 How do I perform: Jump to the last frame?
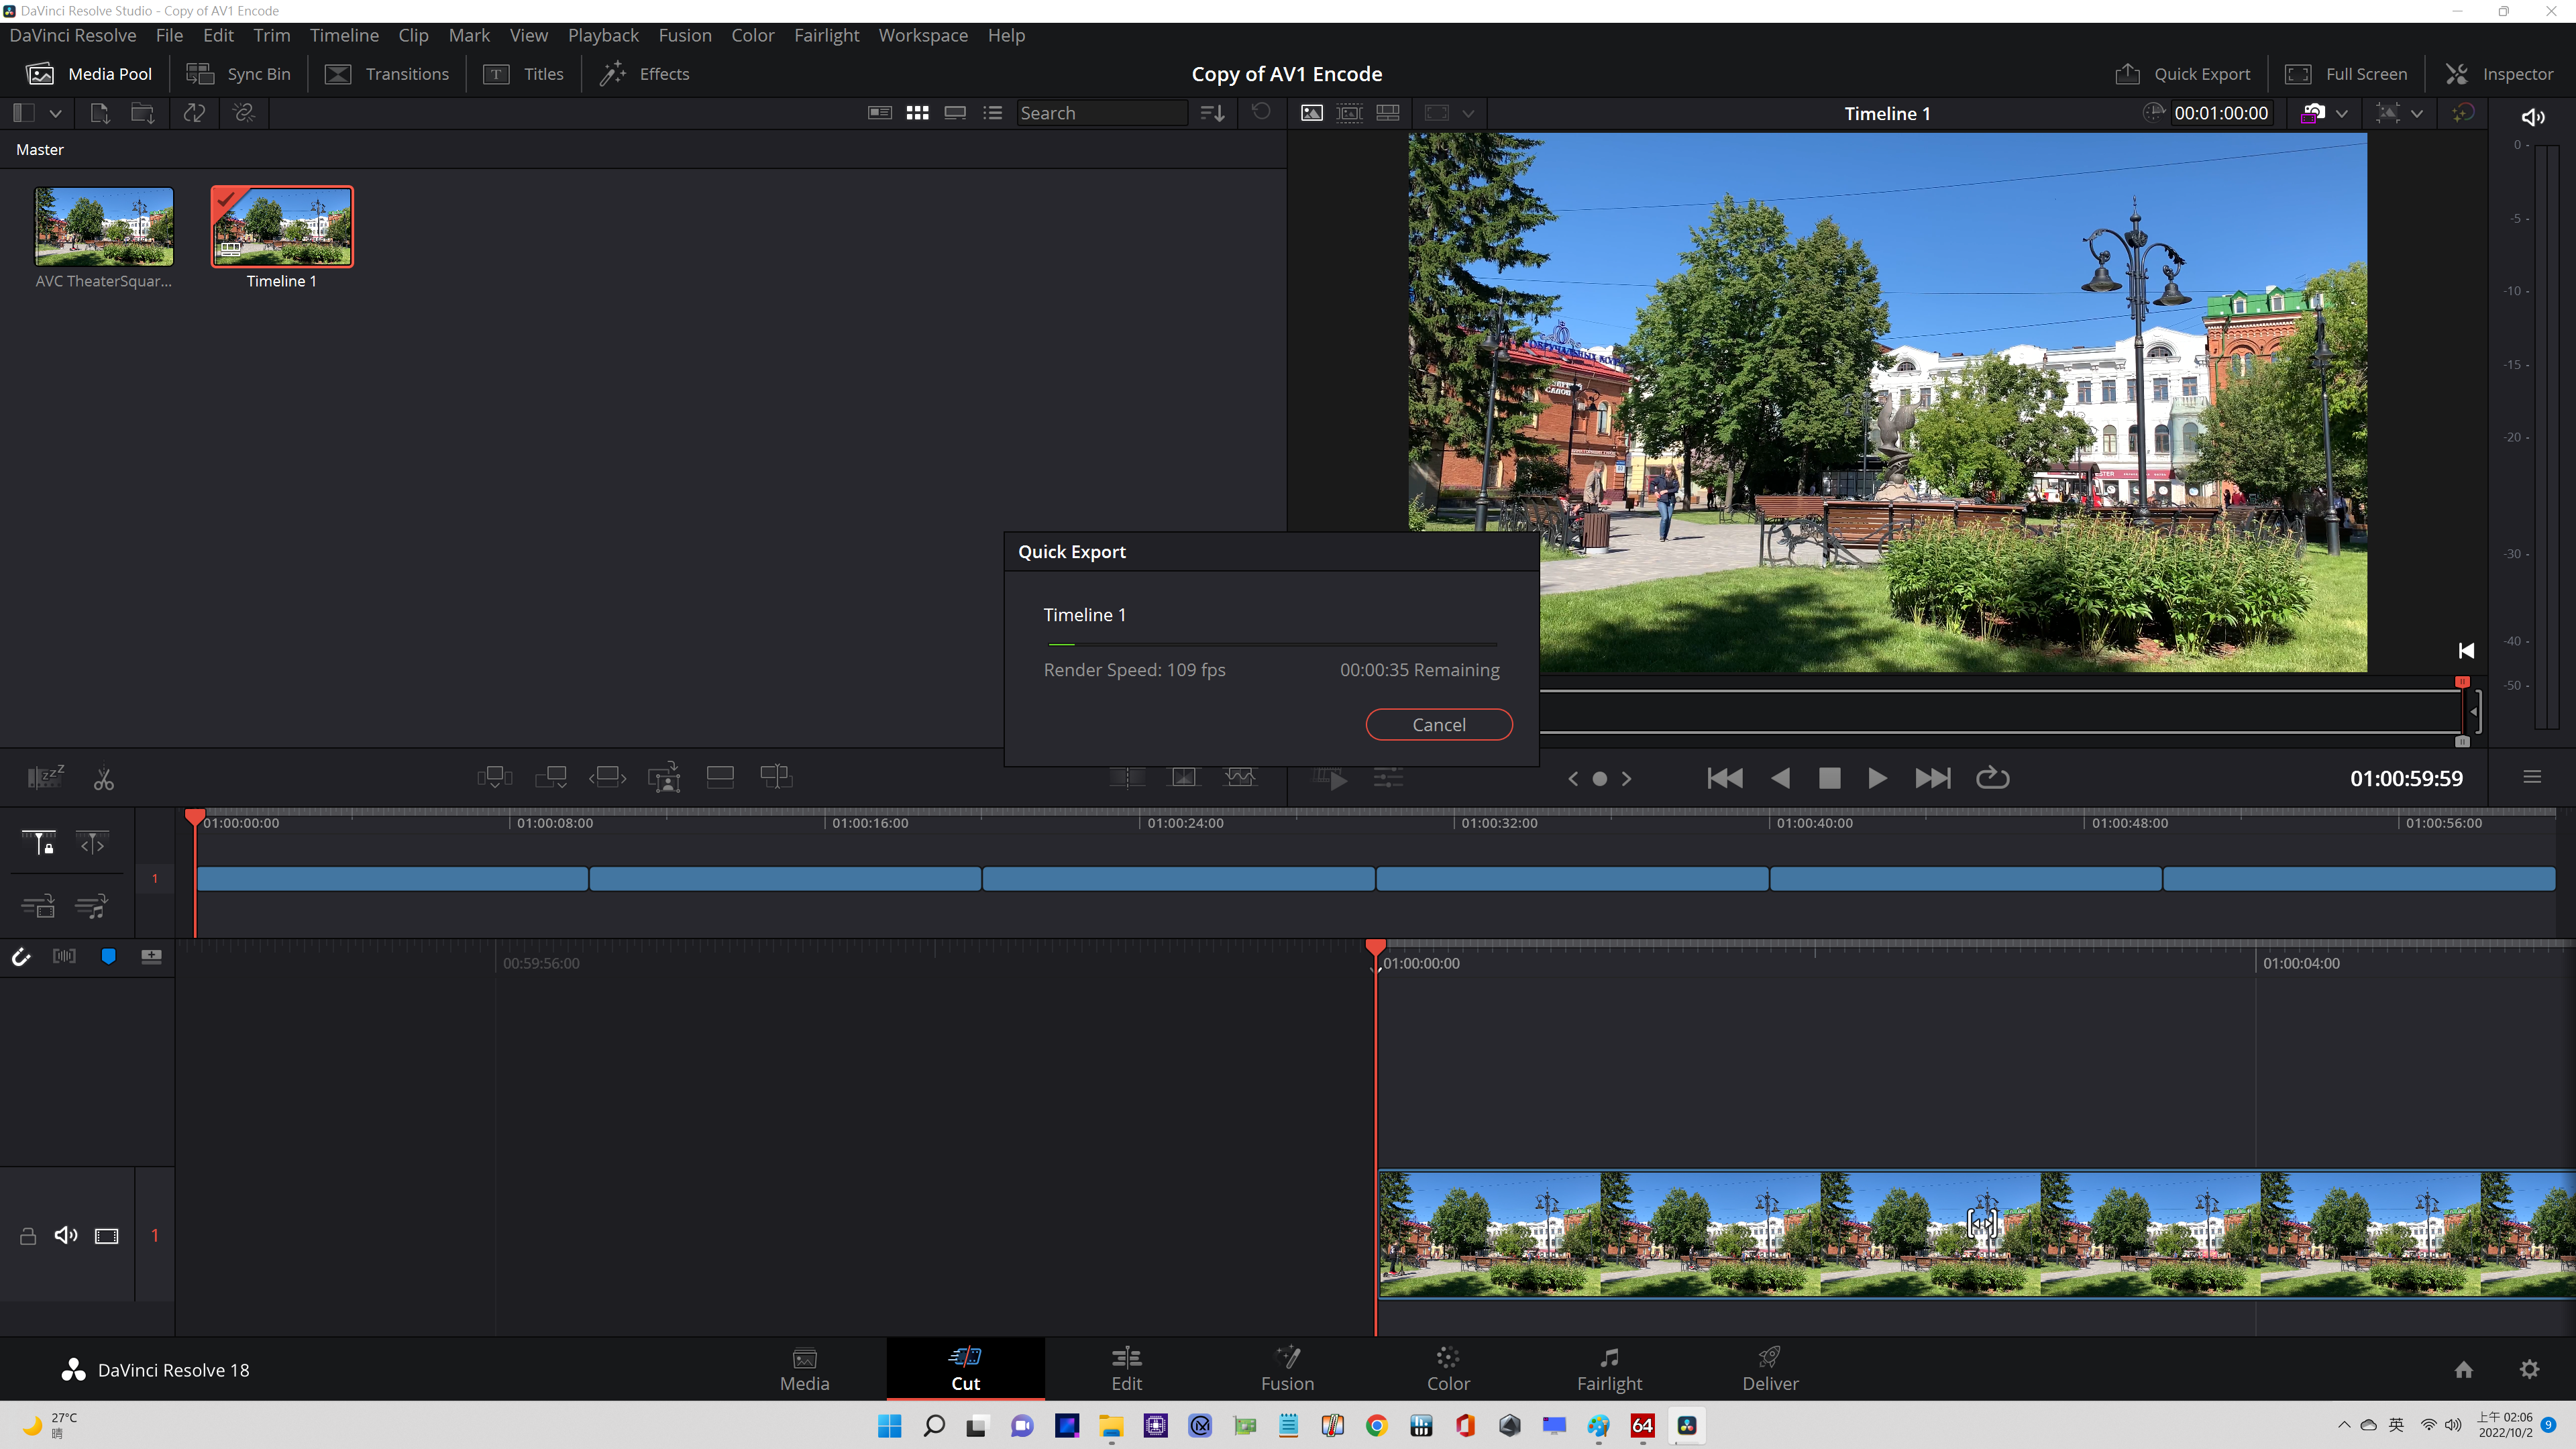coord(1932,778)
